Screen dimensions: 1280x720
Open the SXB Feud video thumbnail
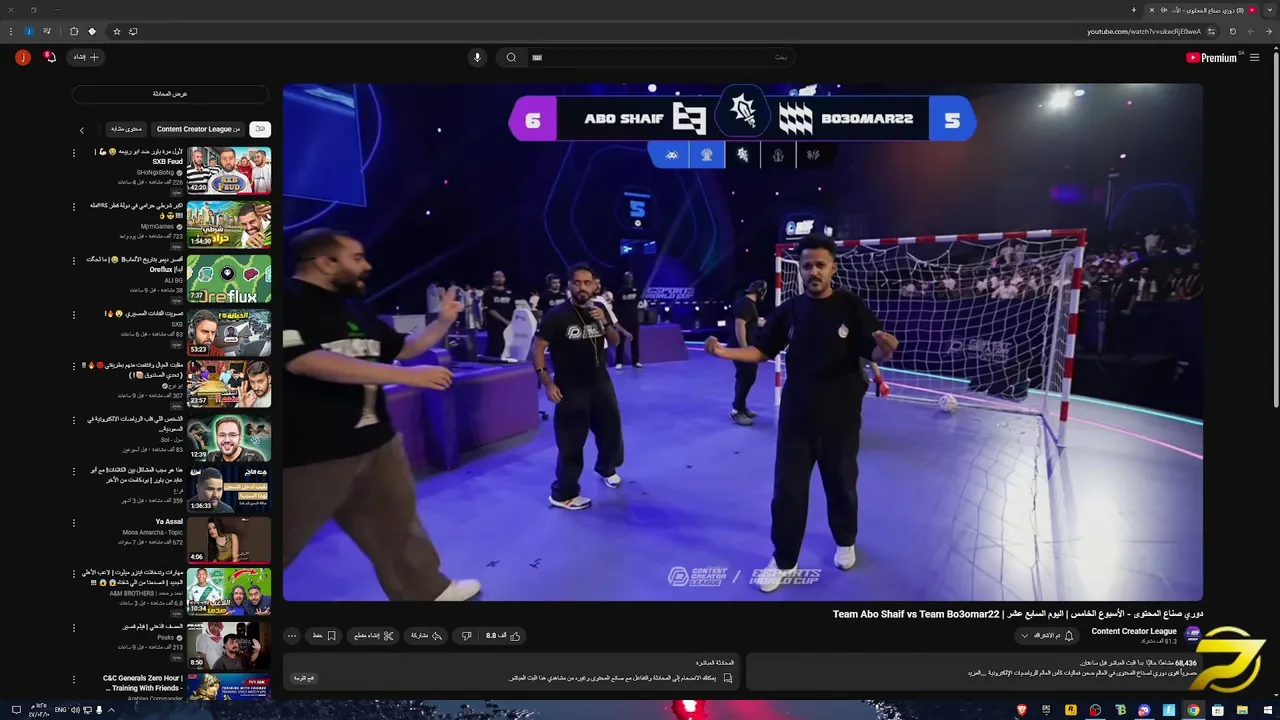229,170
